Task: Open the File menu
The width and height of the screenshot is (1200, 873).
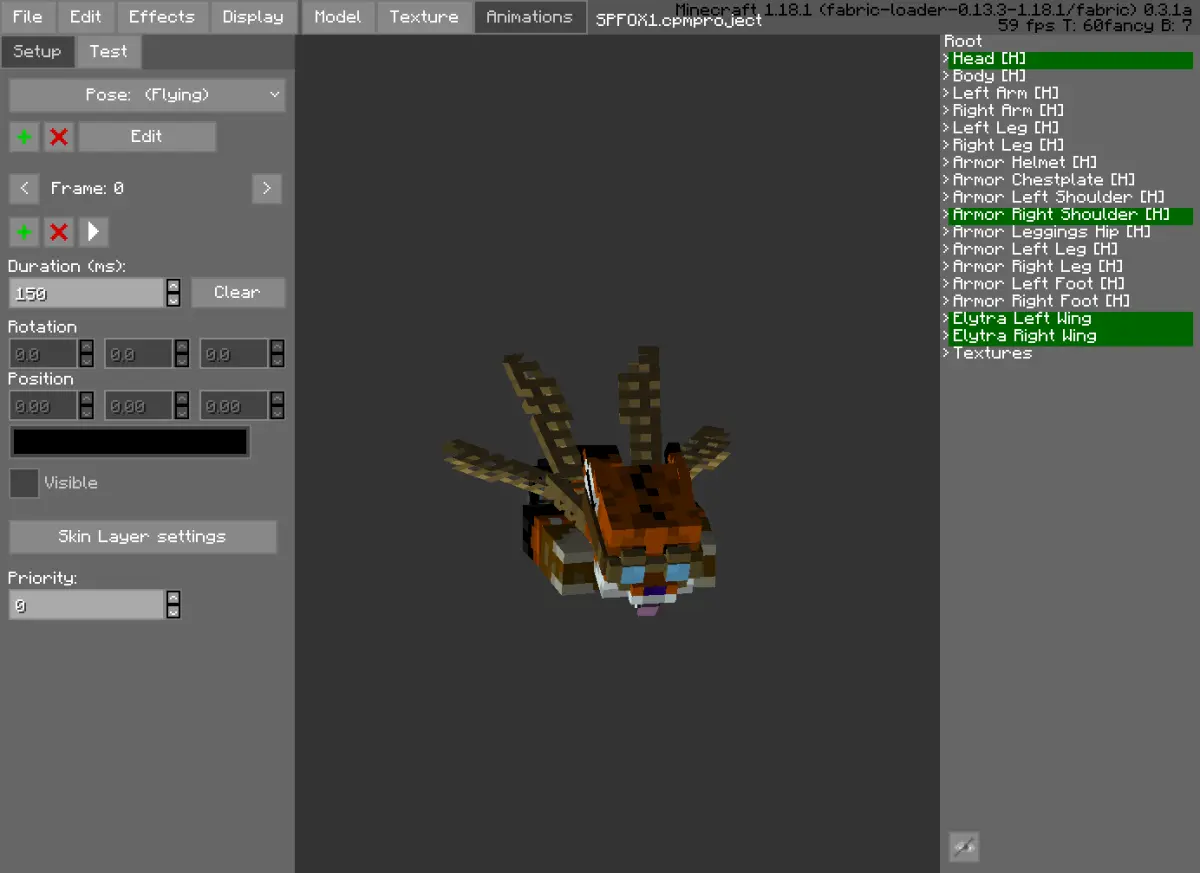Action: 28,17
